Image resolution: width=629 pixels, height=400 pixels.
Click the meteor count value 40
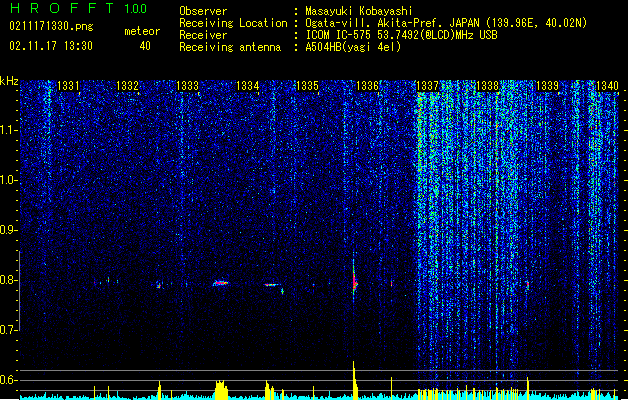click(x=145, y=46)
